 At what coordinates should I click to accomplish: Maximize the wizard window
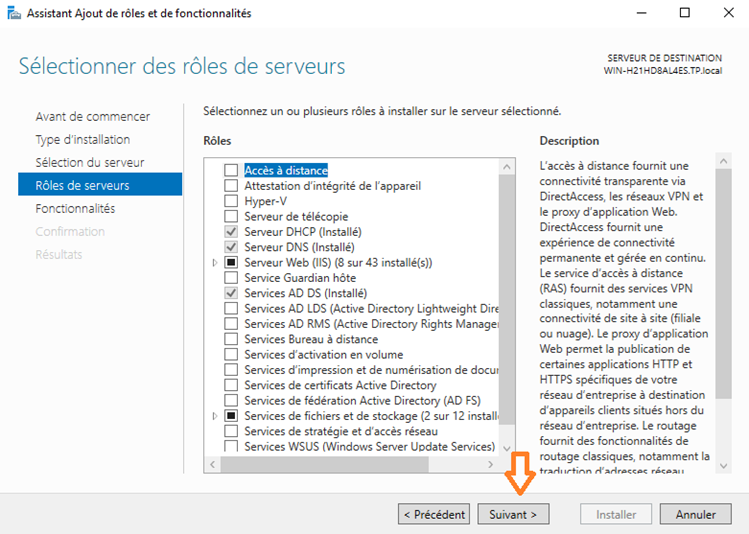(685, 13)
